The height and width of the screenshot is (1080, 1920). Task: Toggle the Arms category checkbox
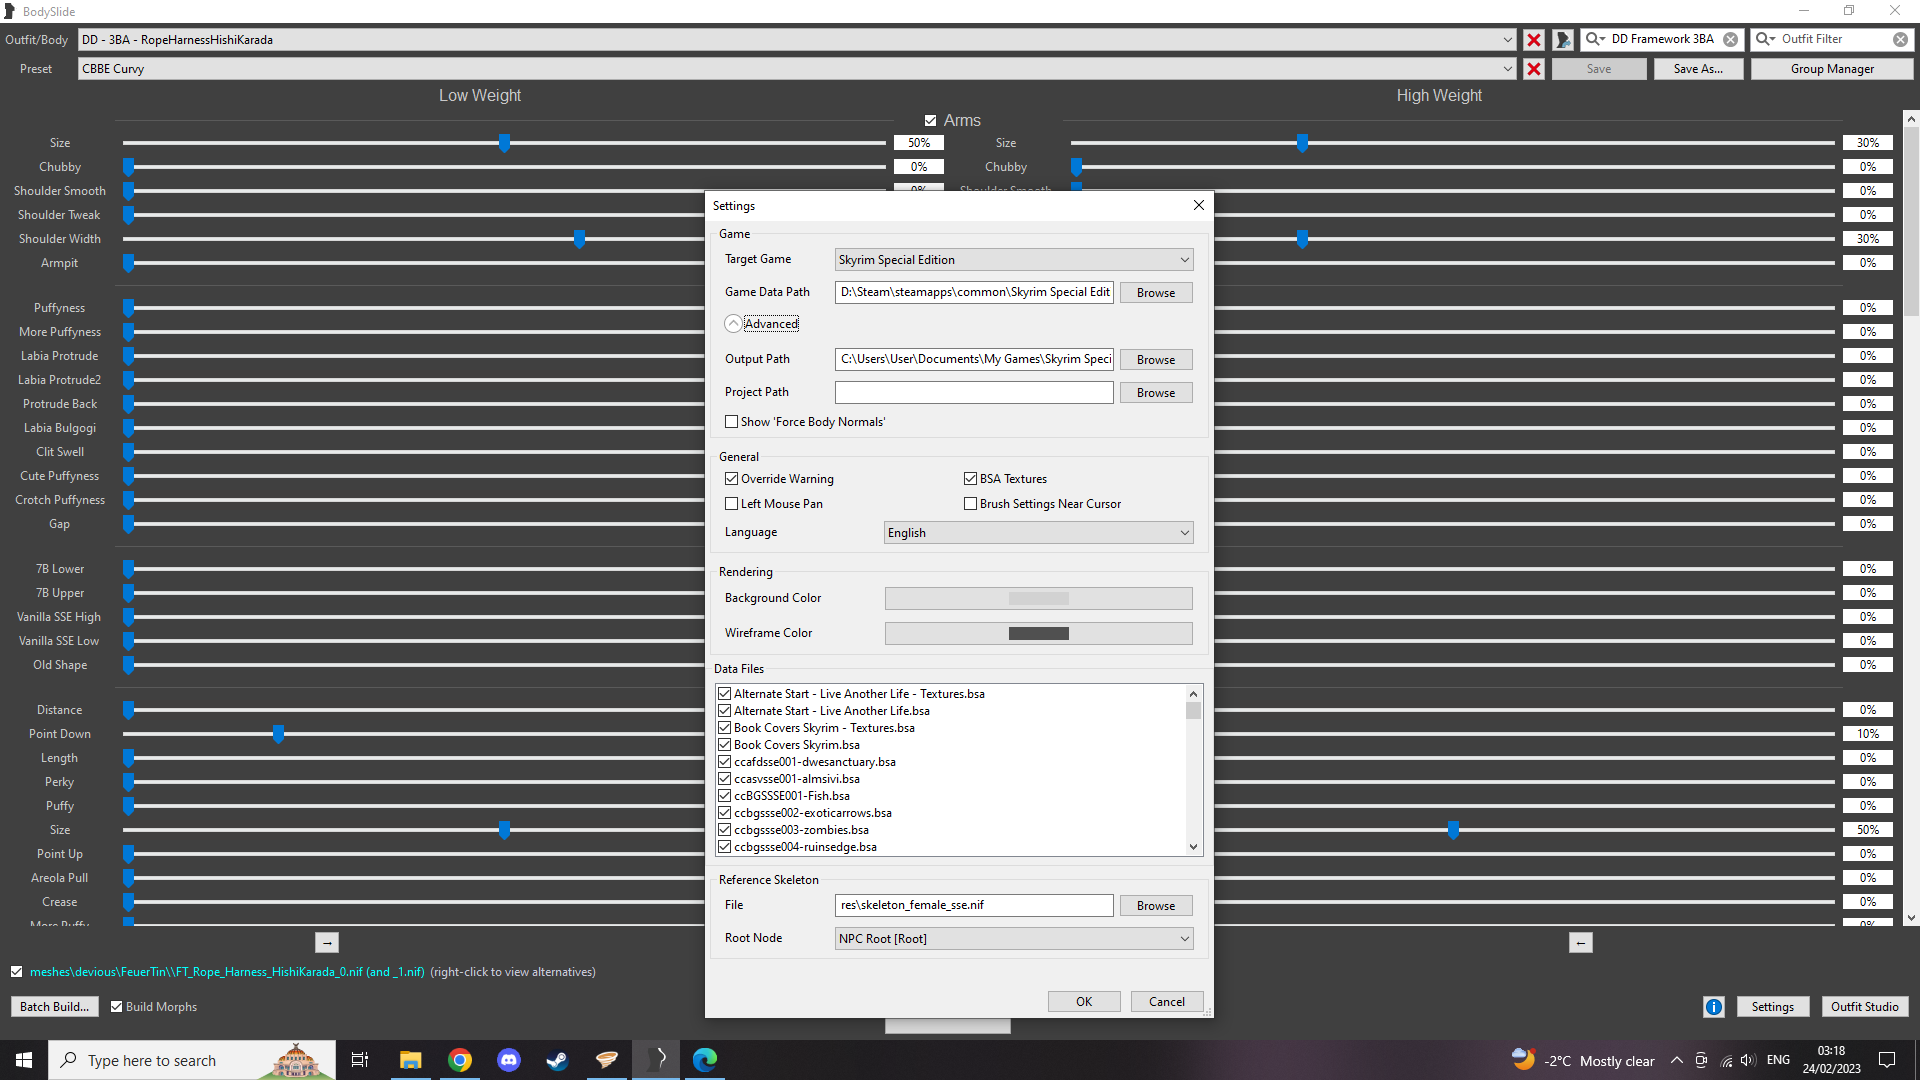coord(930,121)
